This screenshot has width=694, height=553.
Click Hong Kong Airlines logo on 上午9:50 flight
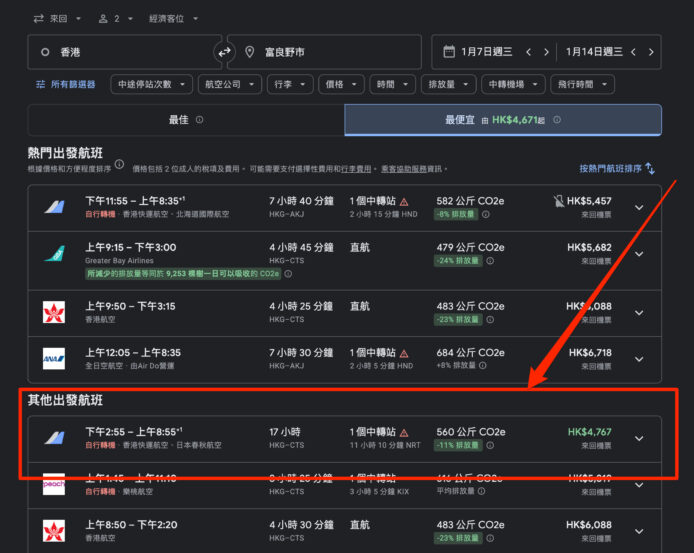pyautogui.click(x=54, y=313)
